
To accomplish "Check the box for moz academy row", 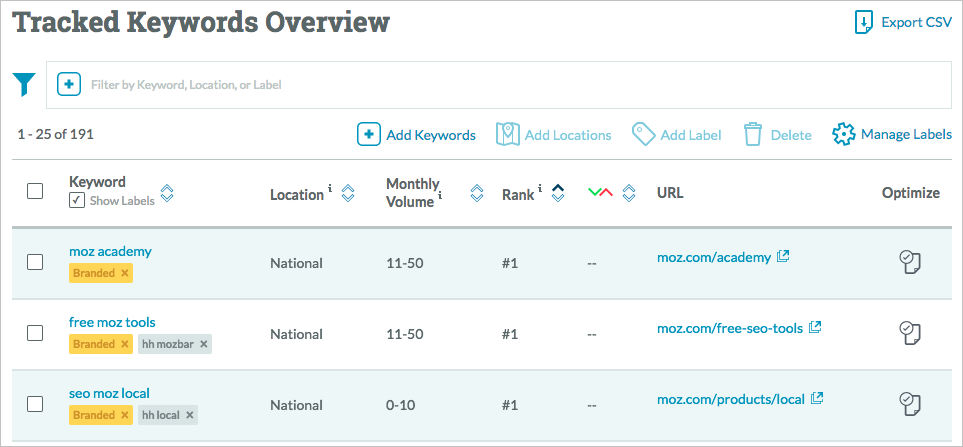I will (35, 262).
